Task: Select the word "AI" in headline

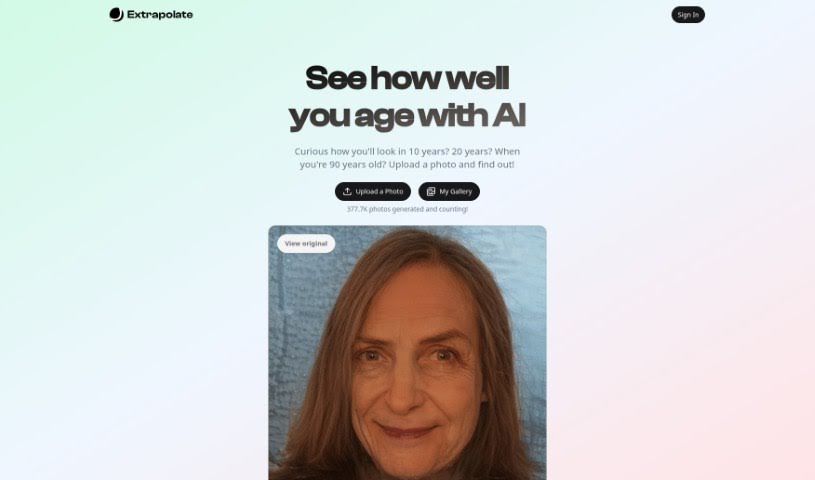Action: coord(509,115)
